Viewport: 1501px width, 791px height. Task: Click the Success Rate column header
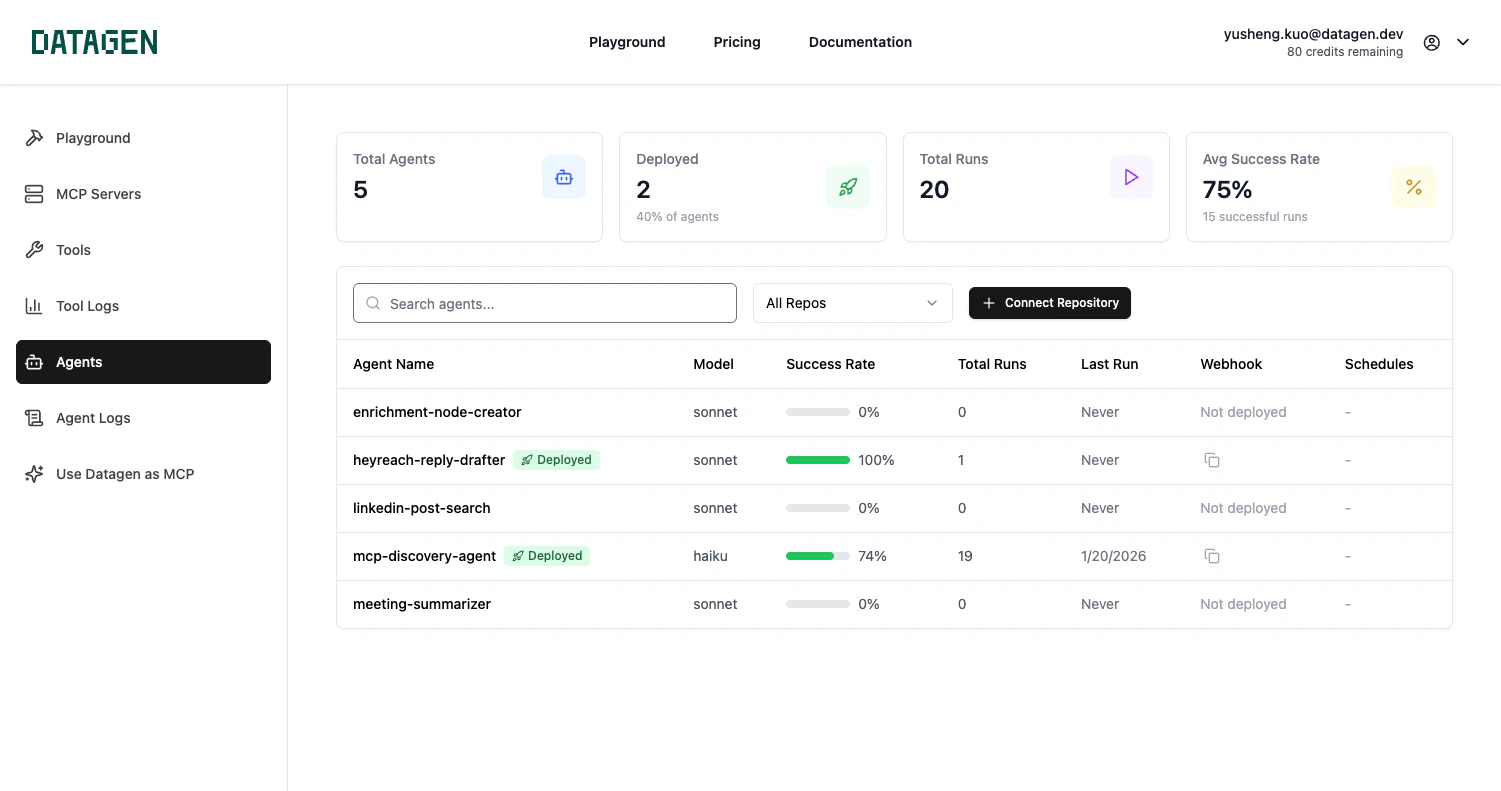click(x=831, y=364)
